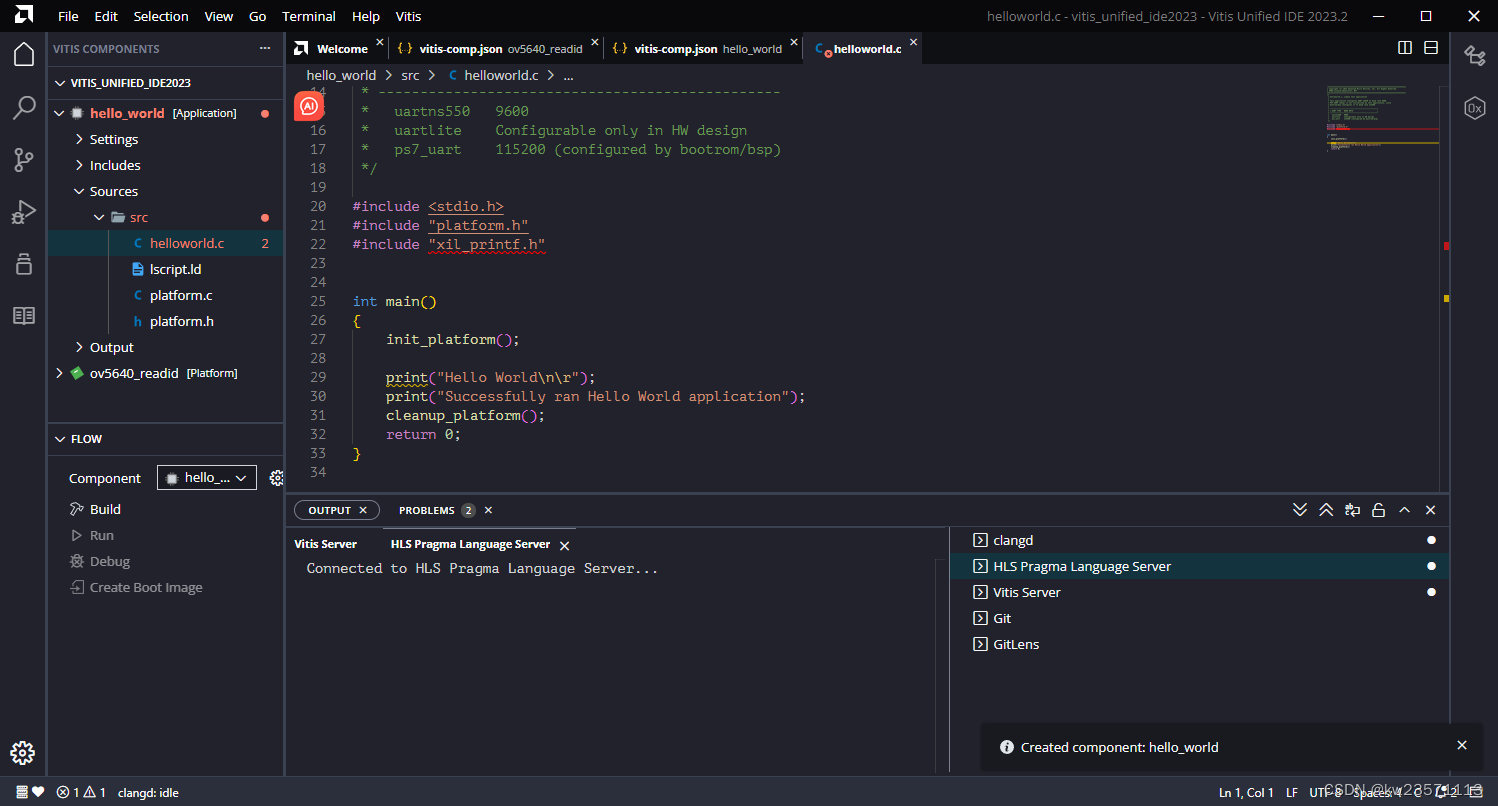Maximize the bottom panel with up chevron
This screenshot has width=1498, height=806.
coord(1404,510)
